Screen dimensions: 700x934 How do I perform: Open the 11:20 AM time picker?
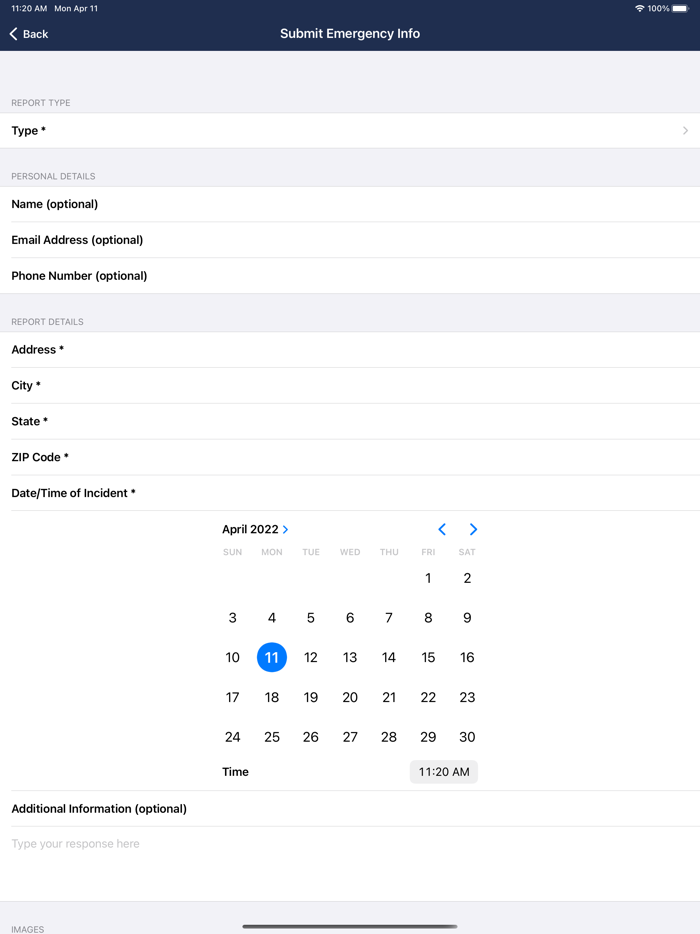point(444,771)
